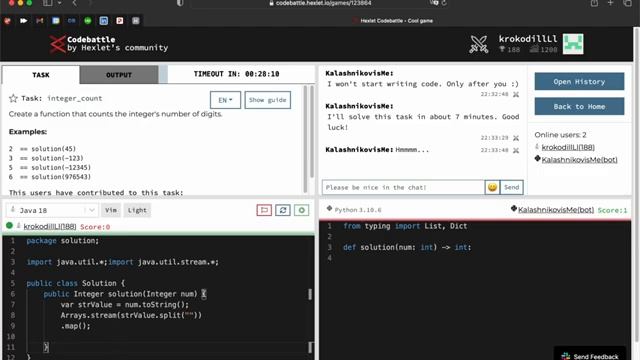Click the green check solution button
Image resolution: width=640 pixels, height=360 pixels.
[302, 210]
